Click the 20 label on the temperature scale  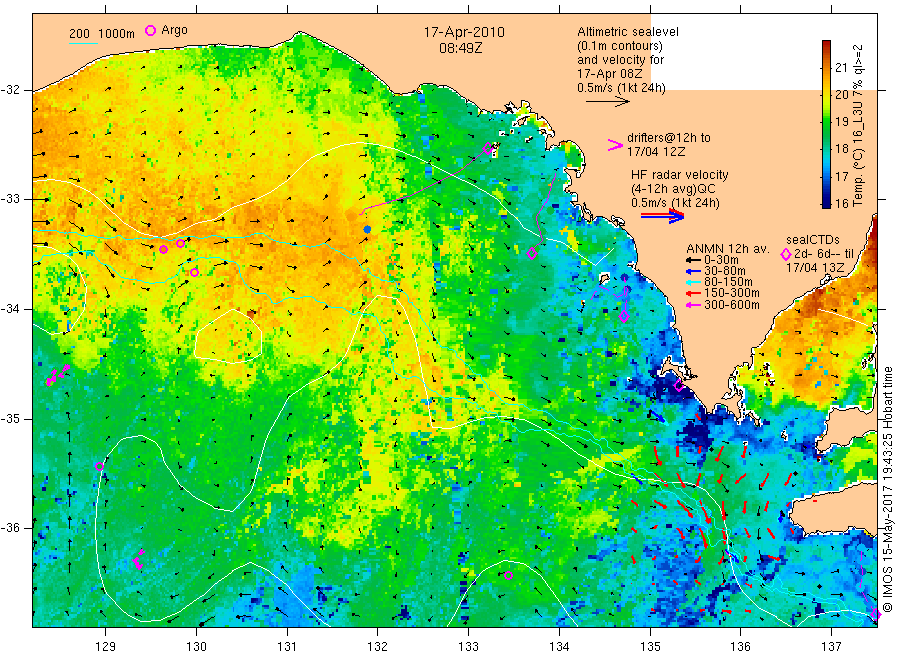tap(841, 95)
